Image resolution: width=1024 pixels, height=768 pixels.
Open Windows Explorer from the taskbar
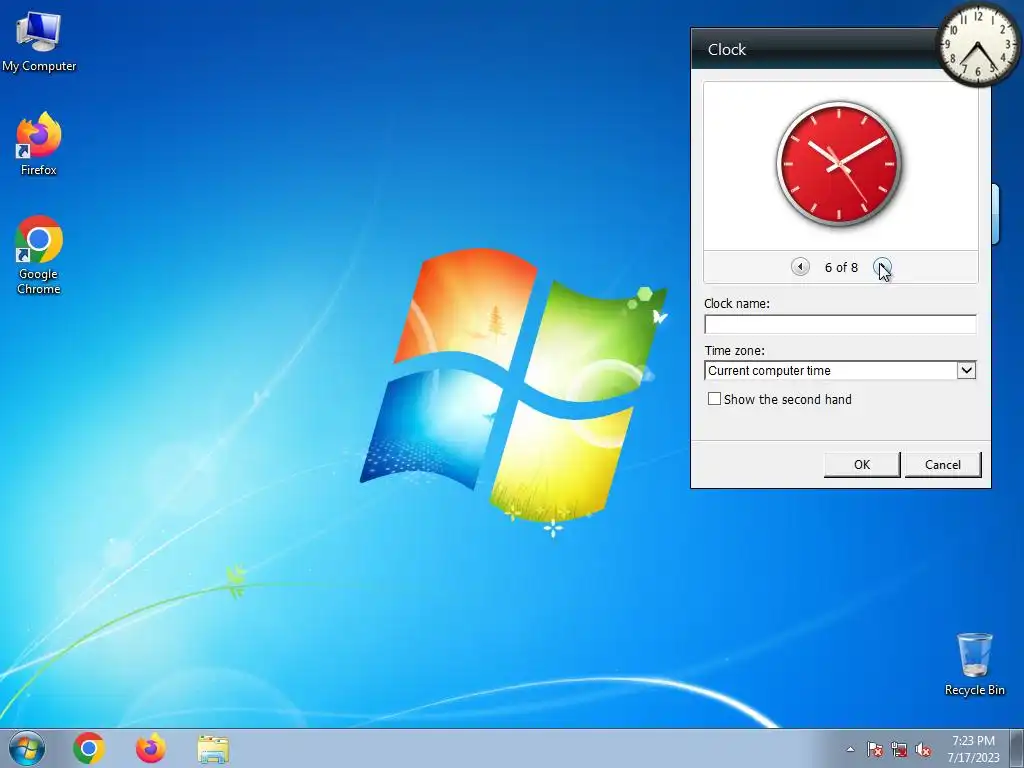pos(213,749)
